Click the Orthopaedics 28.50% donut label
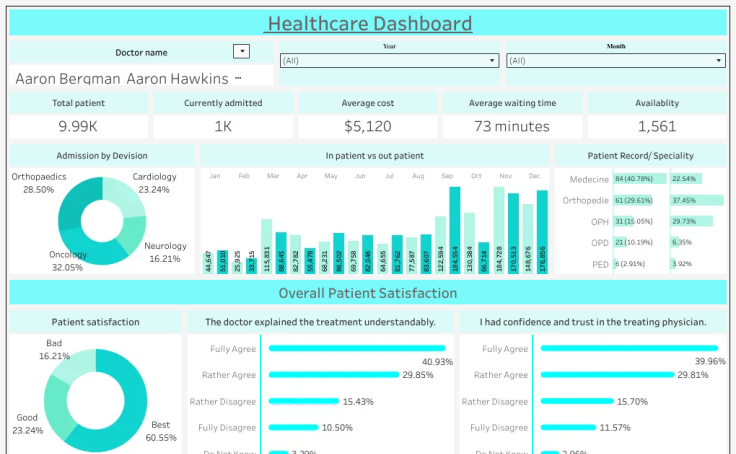This screenshot has height=454, width=736. pos(39,183)
